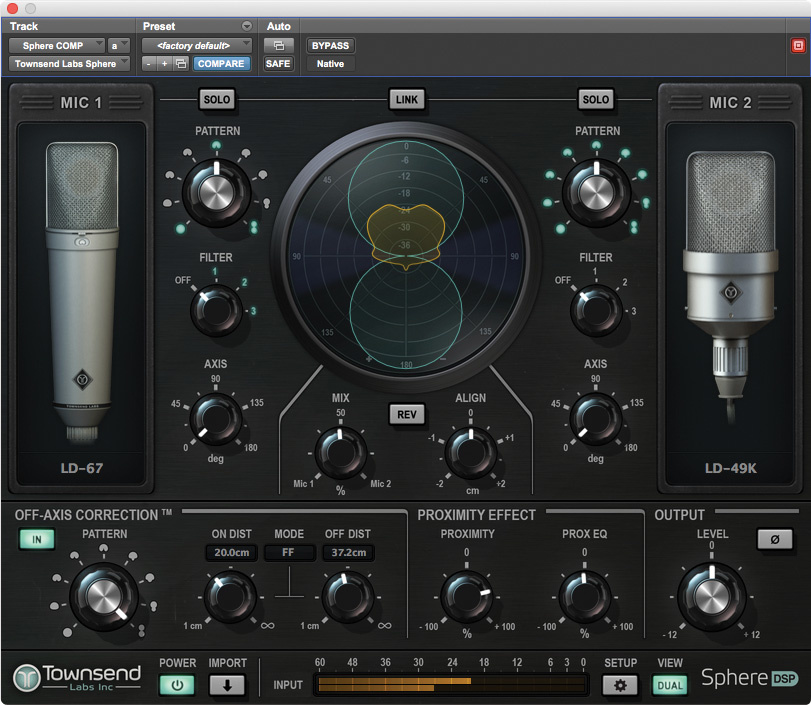Click the REV button
This screenshot has height=705, width=811.
406,415
